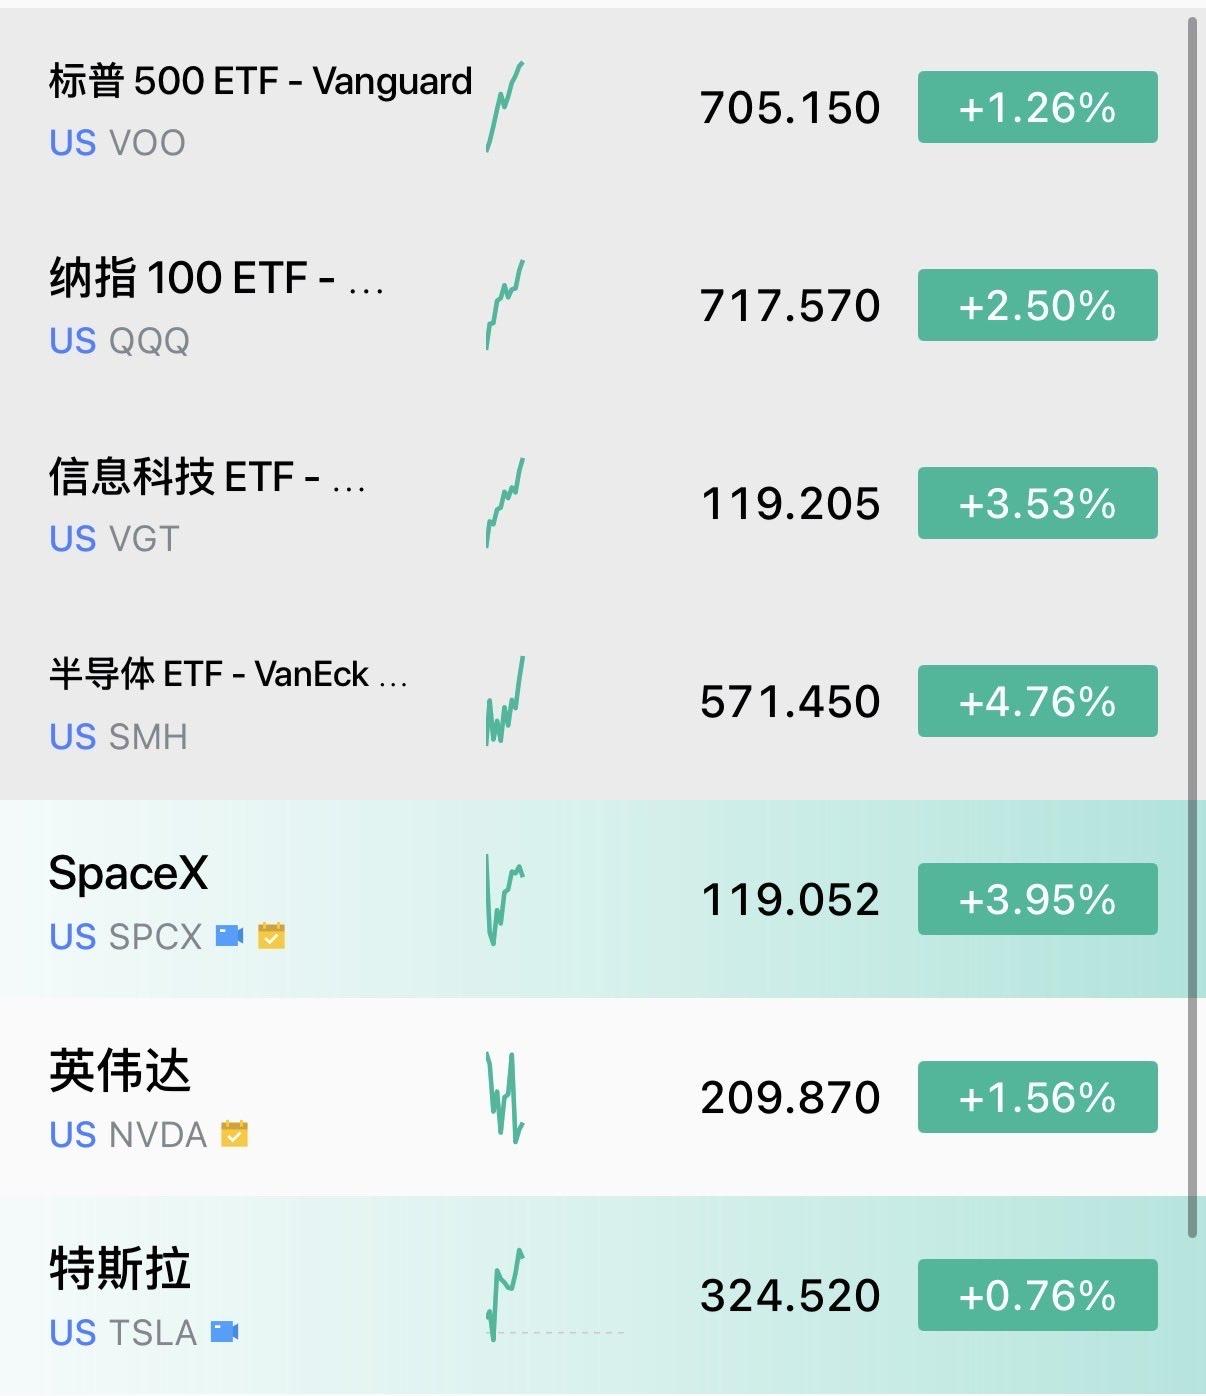
Task: View the NVDA mini trend chart
Action: coord(505,1097)
